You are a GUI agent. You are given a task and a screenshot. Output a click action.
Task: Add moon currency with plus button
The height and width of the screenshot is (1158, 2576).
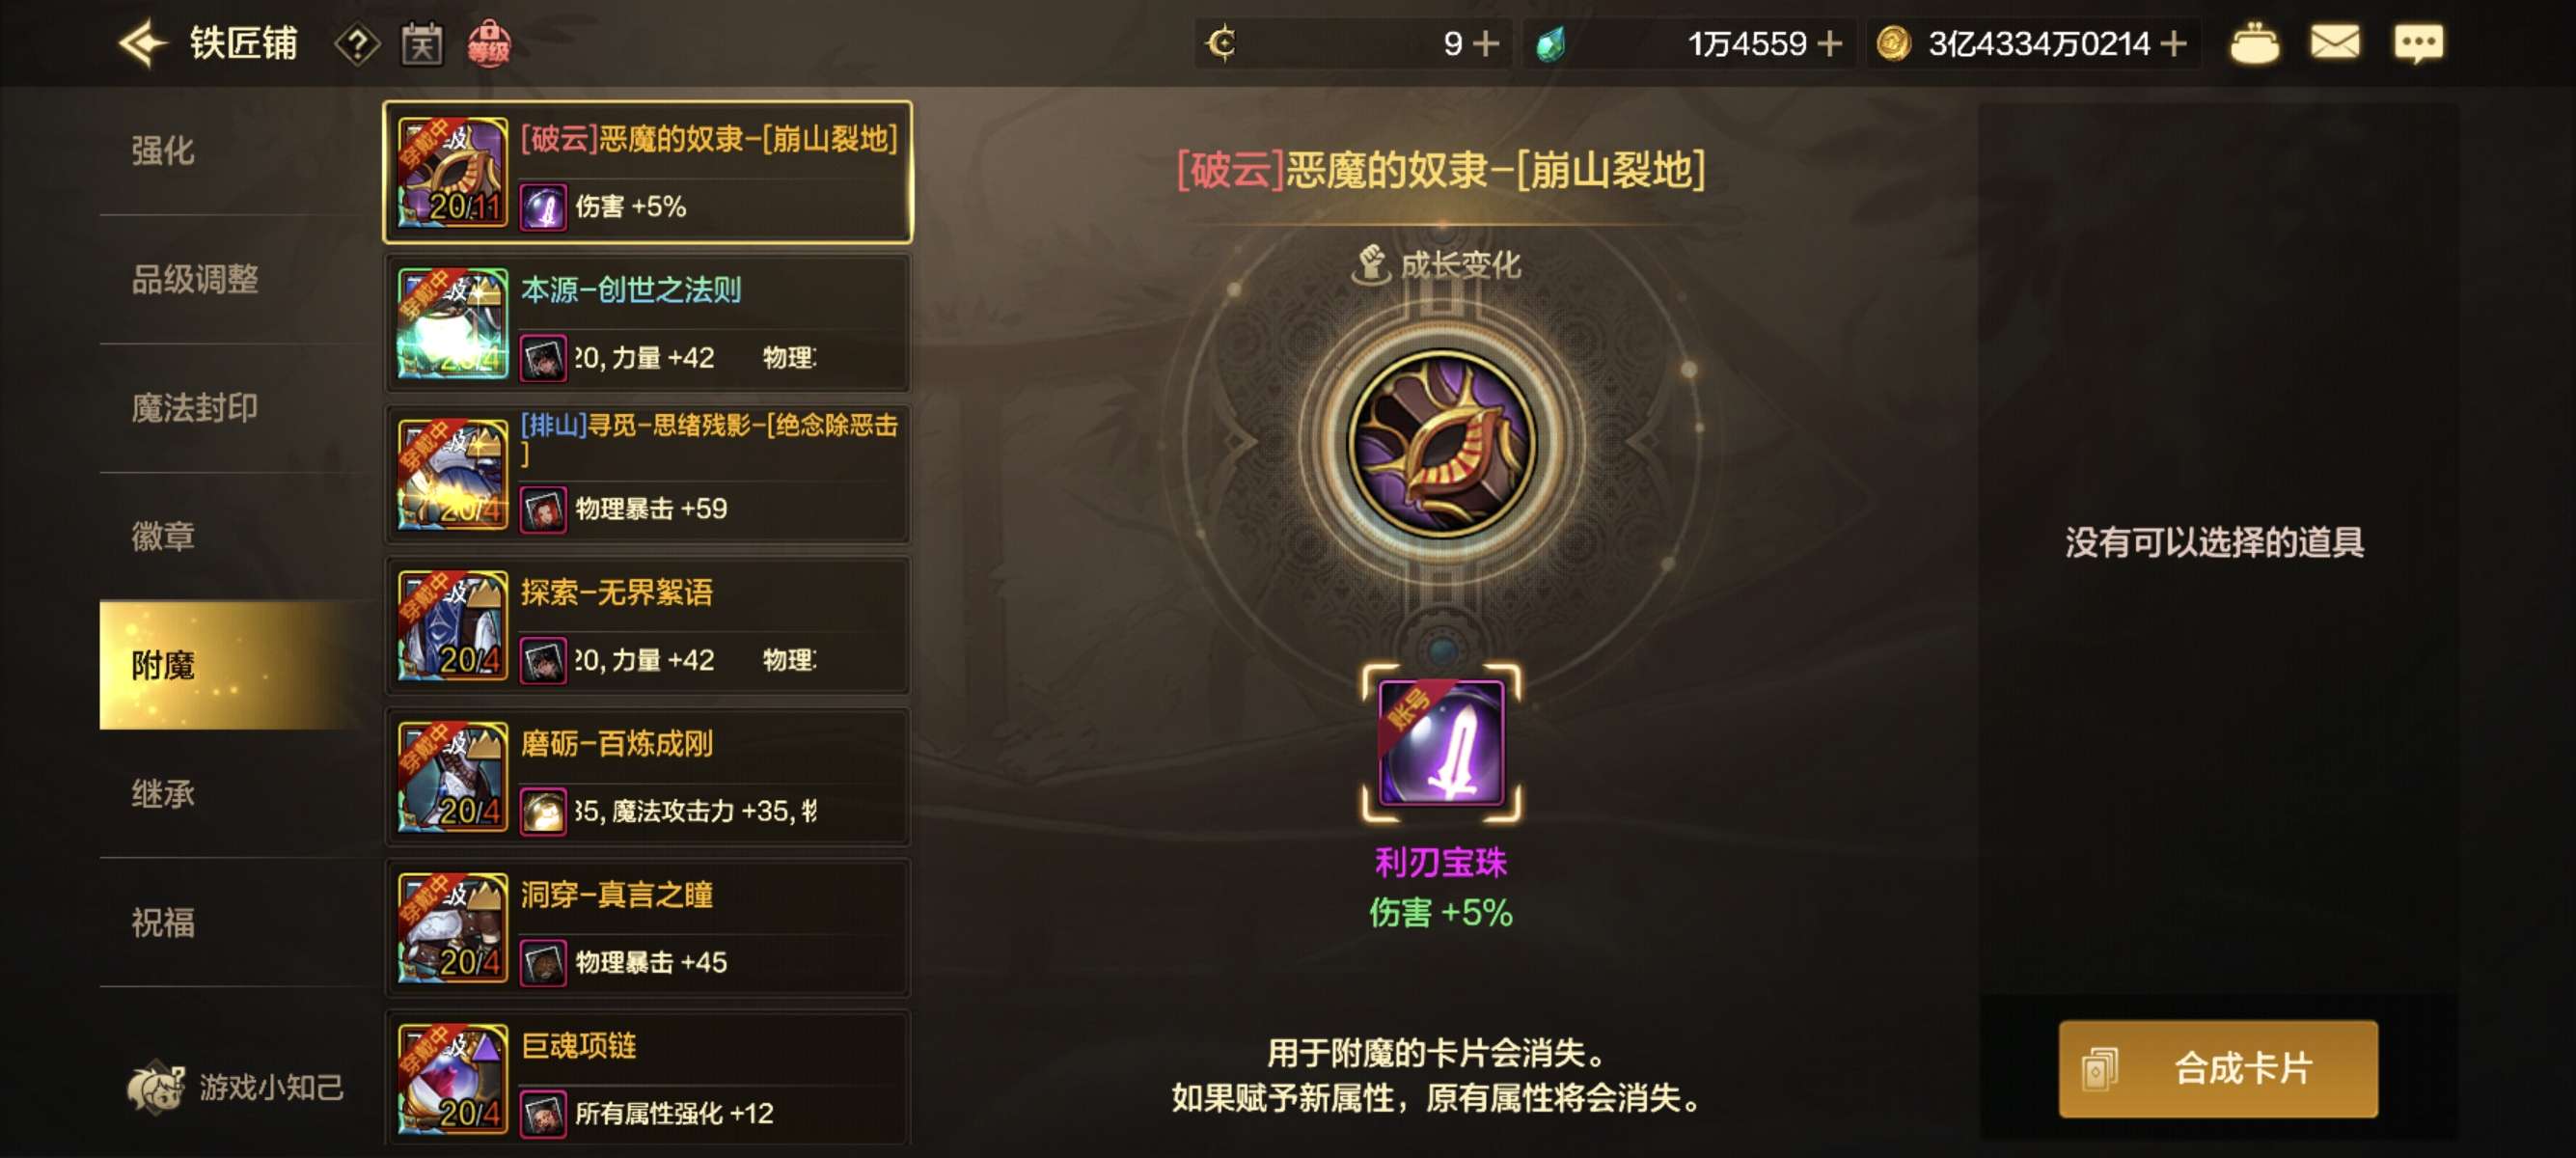click(x=1486, y=44)
